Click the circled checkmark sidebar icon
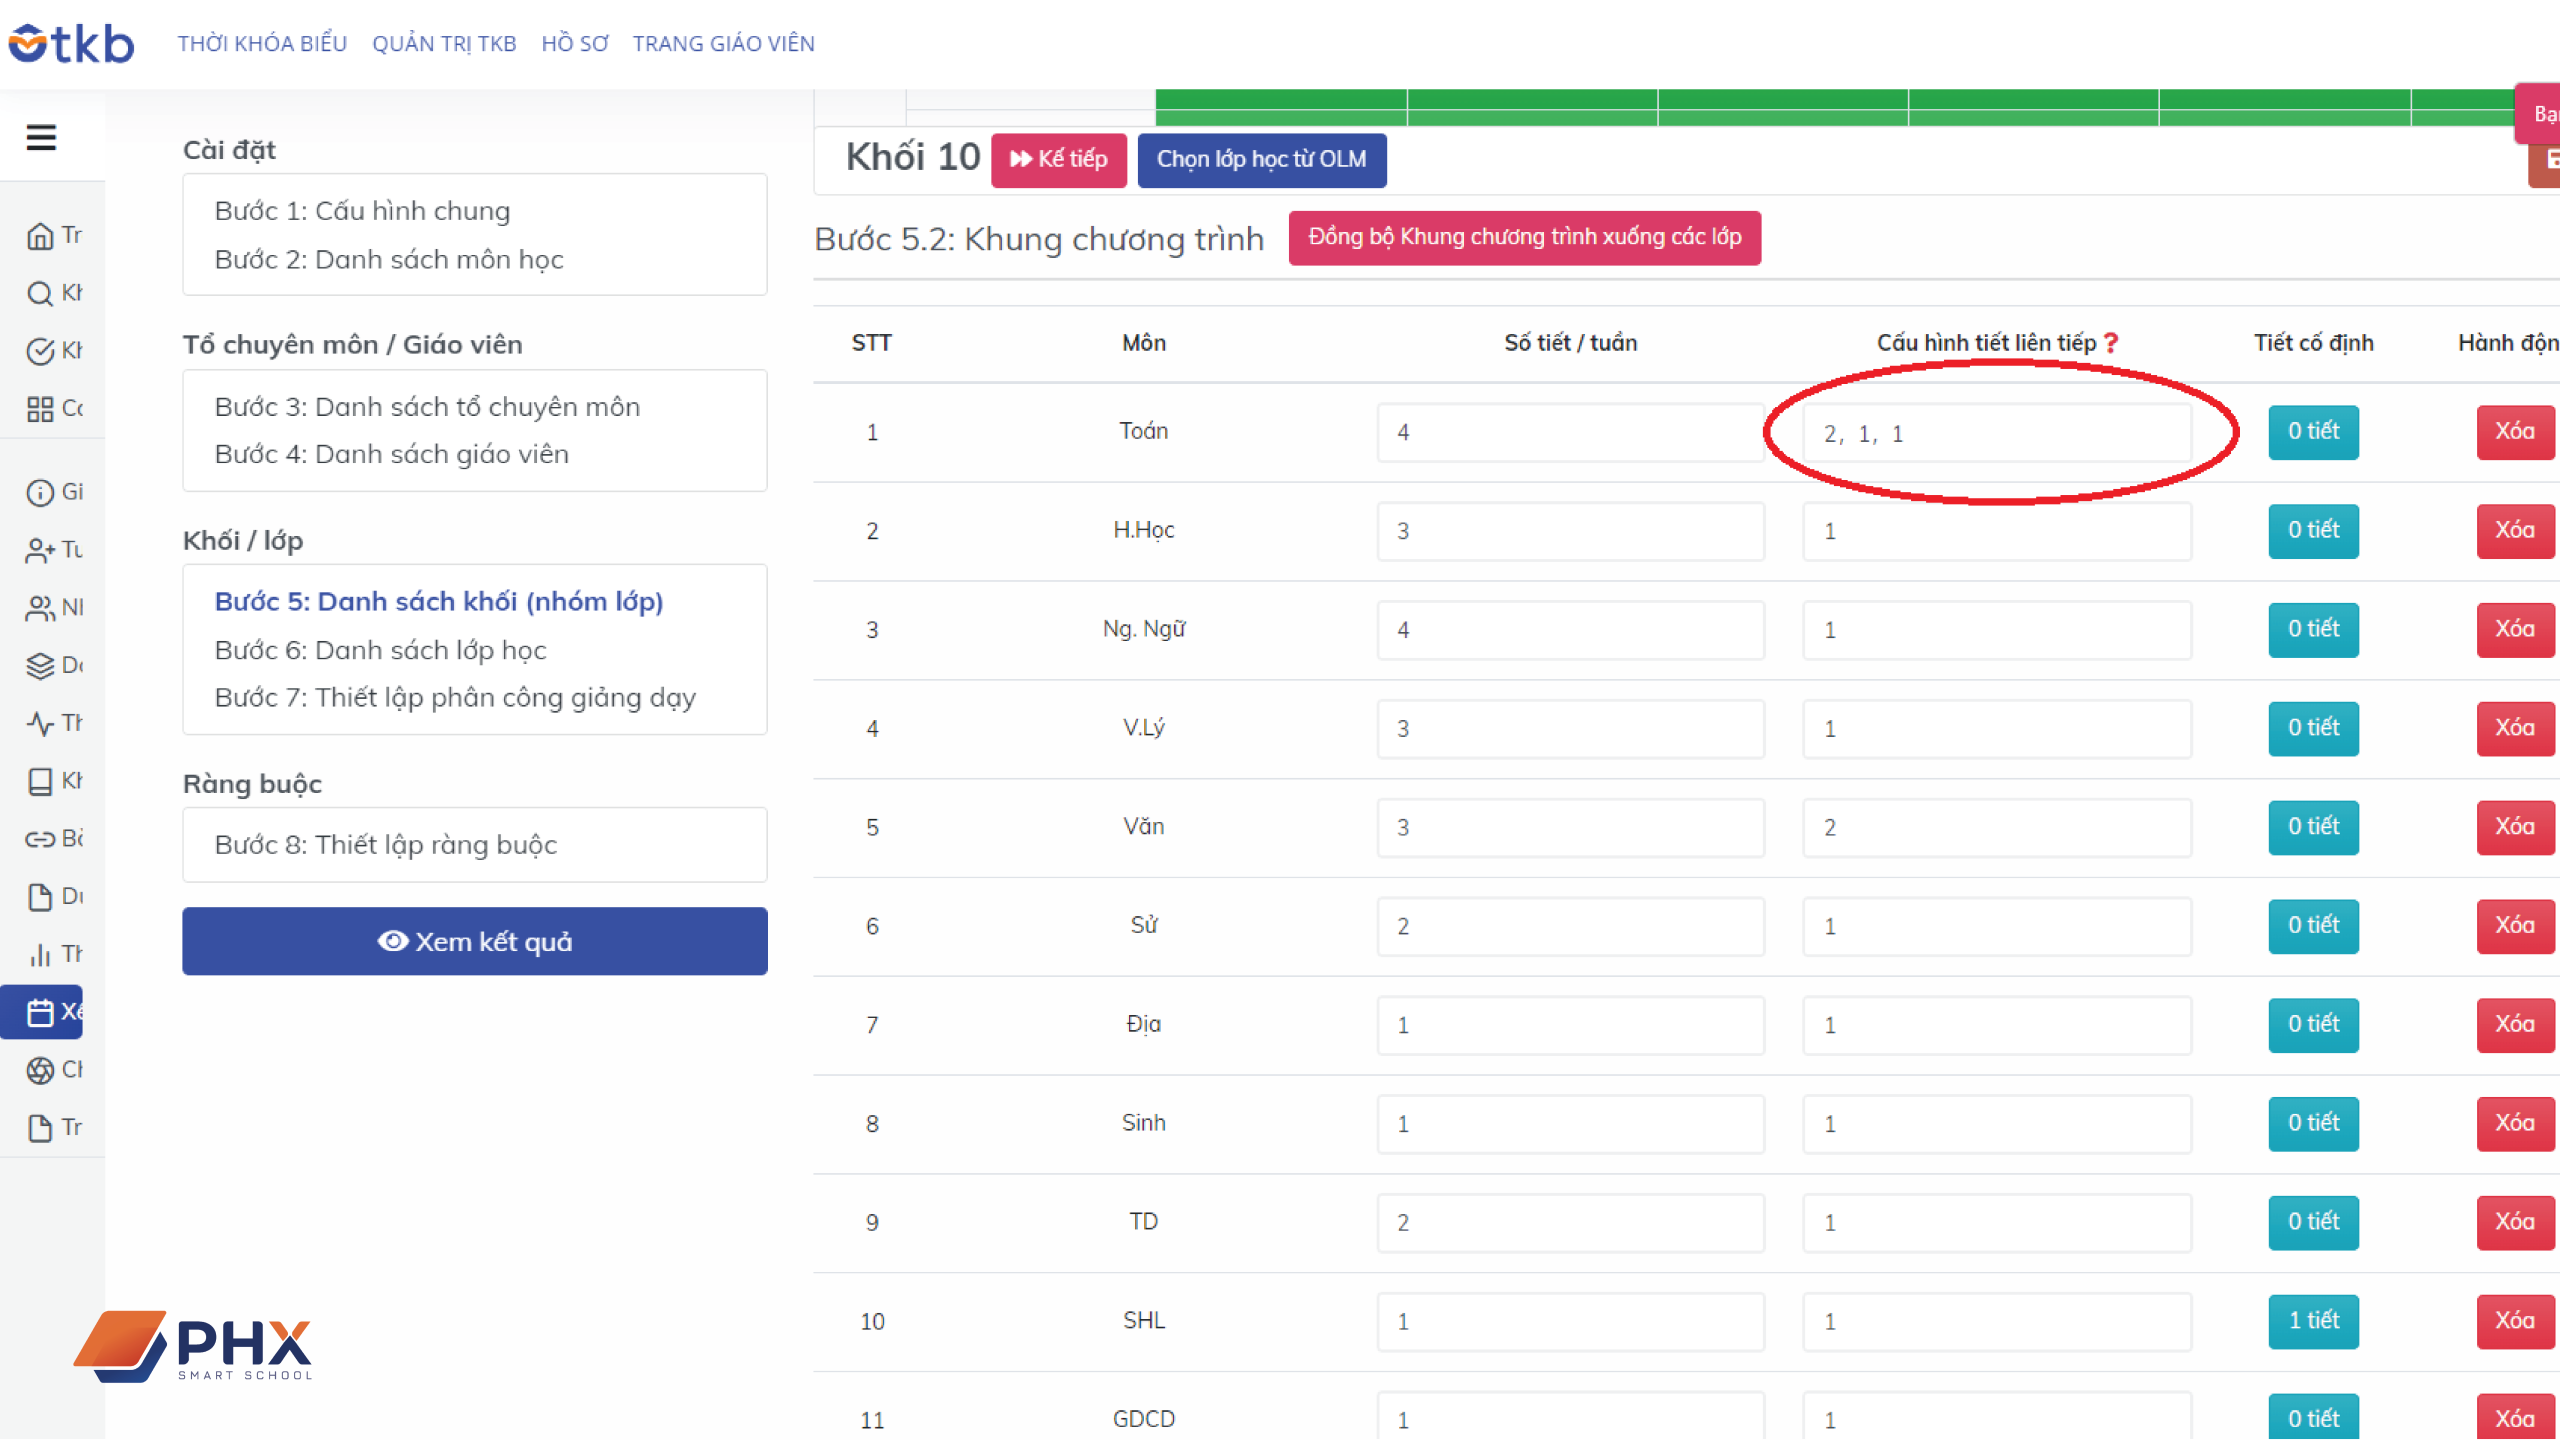Image resolution: width=2560 pixels, height=1440 pixels. [40, 351]
